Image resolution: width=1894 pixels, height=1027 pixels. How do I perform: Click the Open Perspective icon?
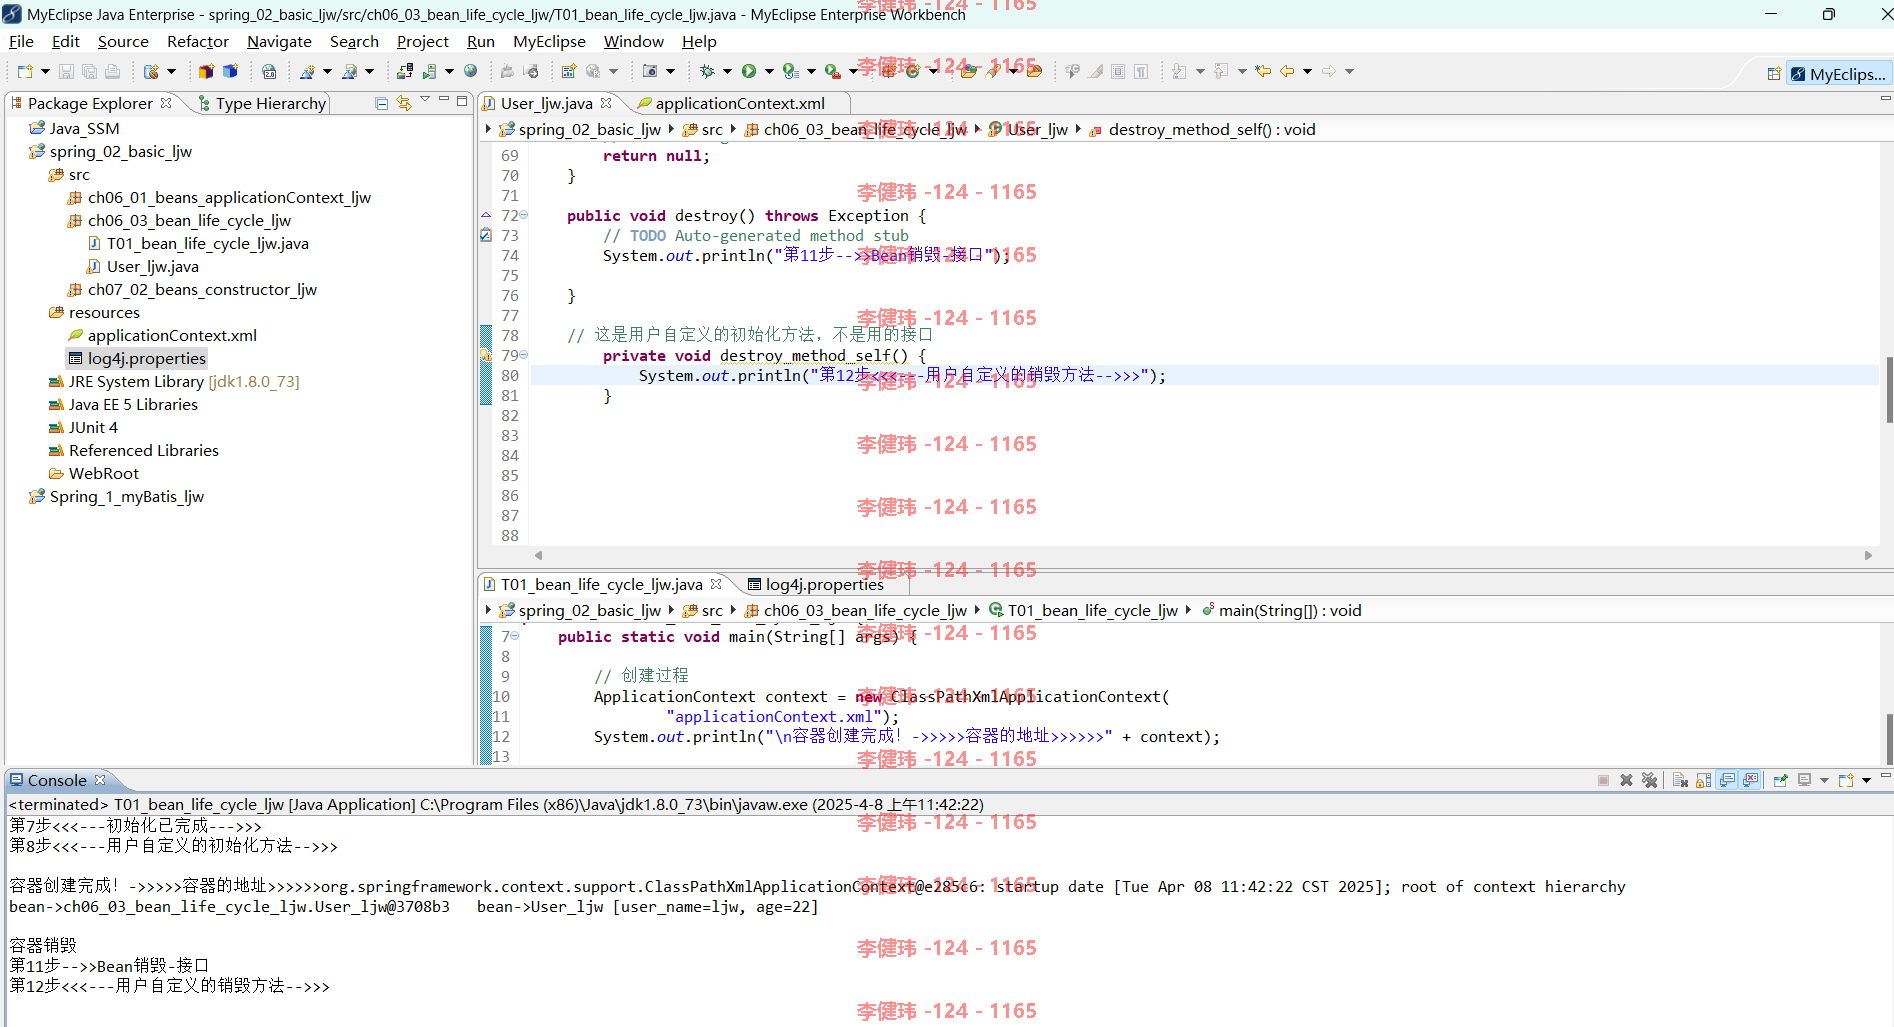pyautogui.click(x=1774, y=74)
